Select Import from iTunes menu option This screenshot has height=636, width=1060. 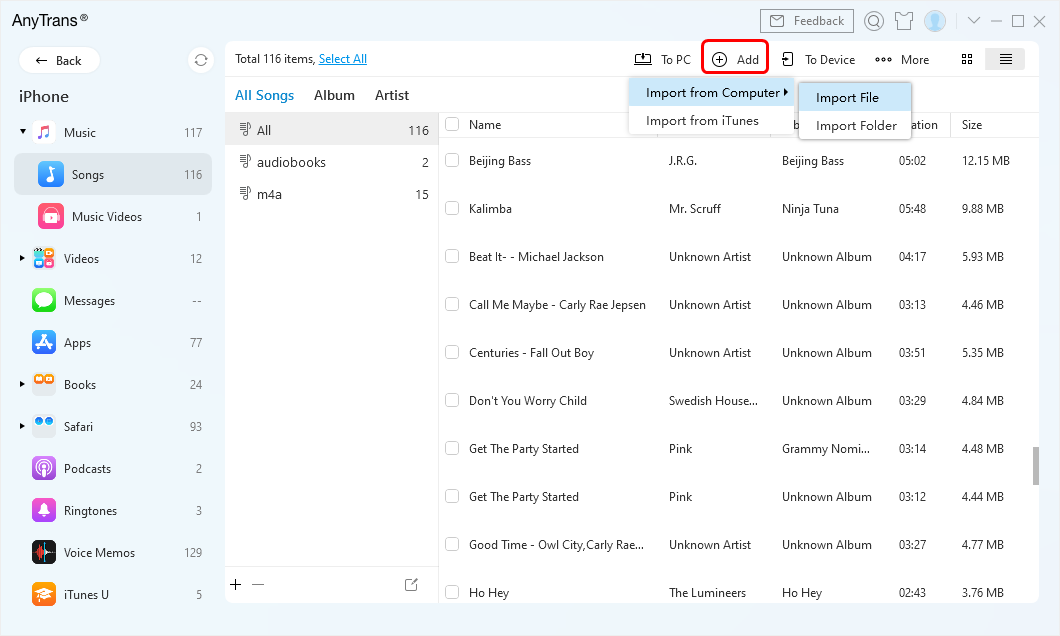[702, 121]
